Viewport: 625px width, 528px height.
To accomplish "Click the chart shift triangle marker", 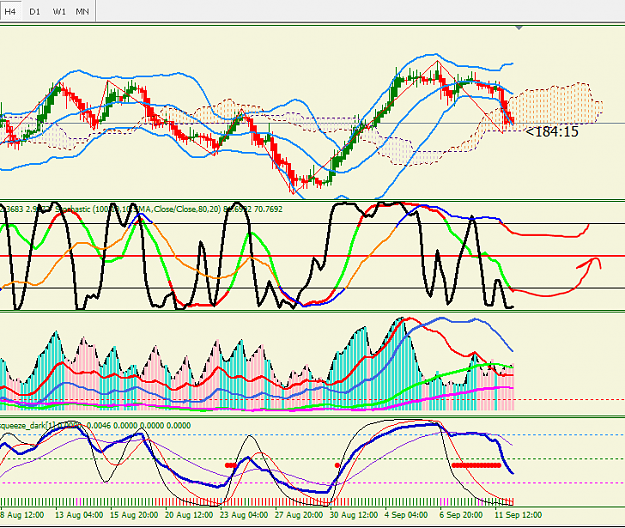I will click(x=519, y=28).
